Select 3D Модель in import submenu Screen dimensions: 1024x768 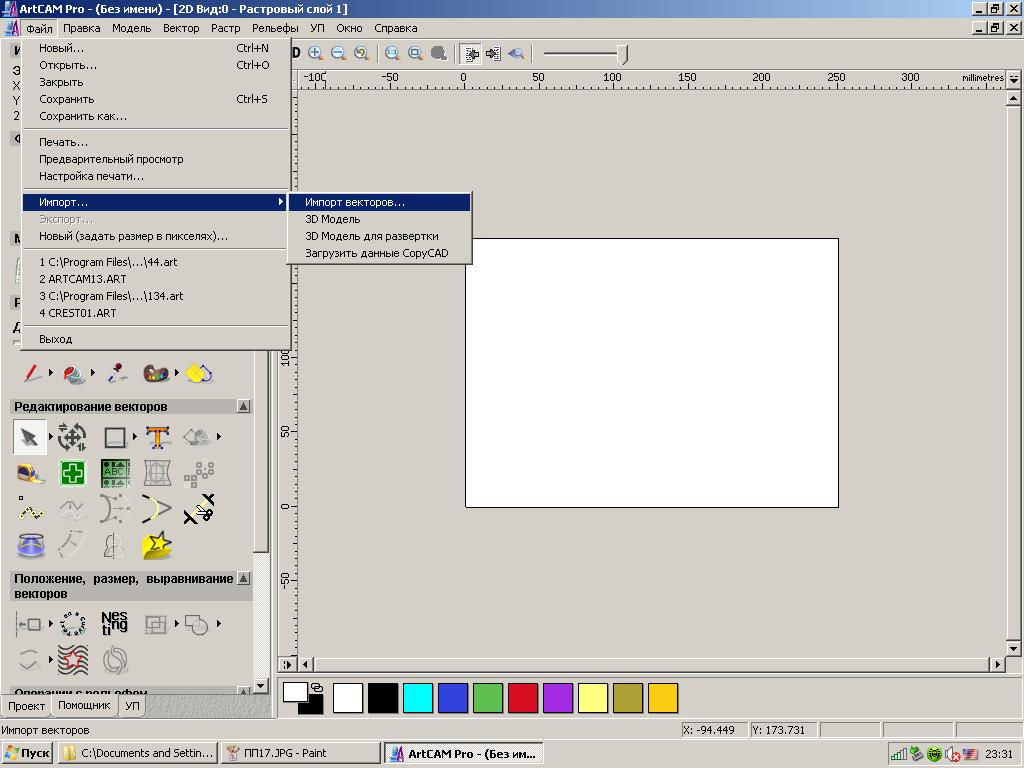(x=379, y=219)
